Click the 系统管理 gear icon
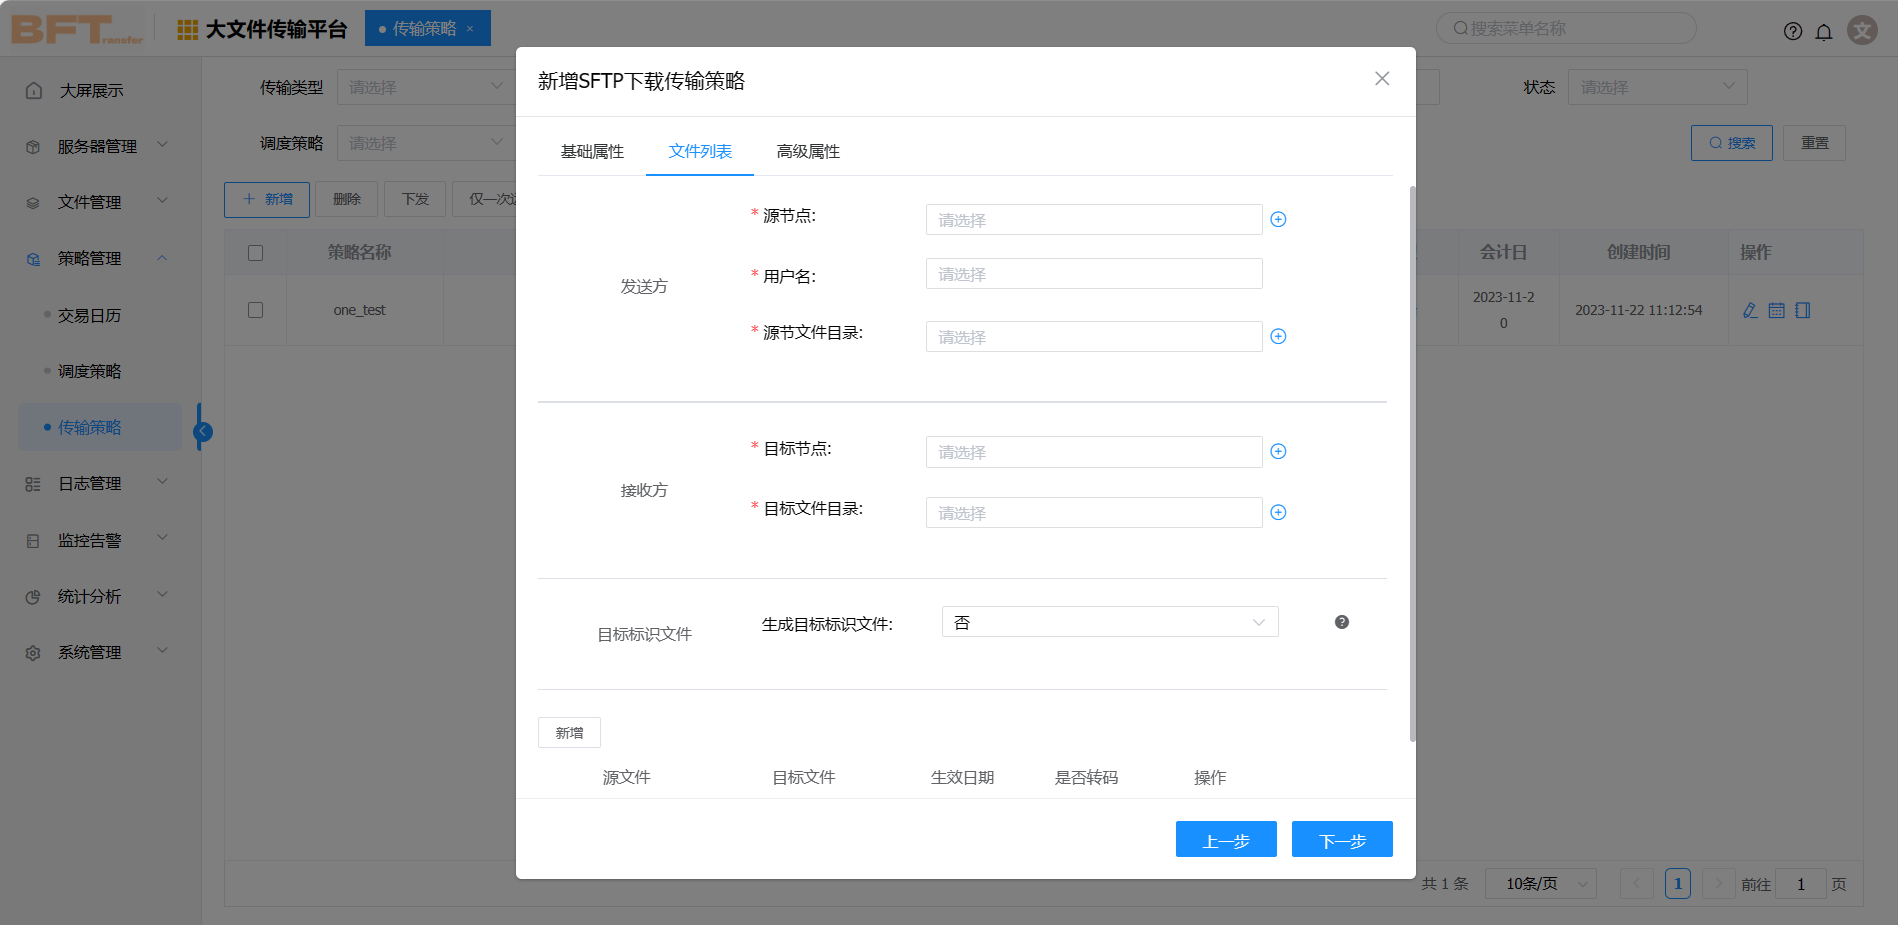Screen dimensions: 1898x925 tap(33, 653)
